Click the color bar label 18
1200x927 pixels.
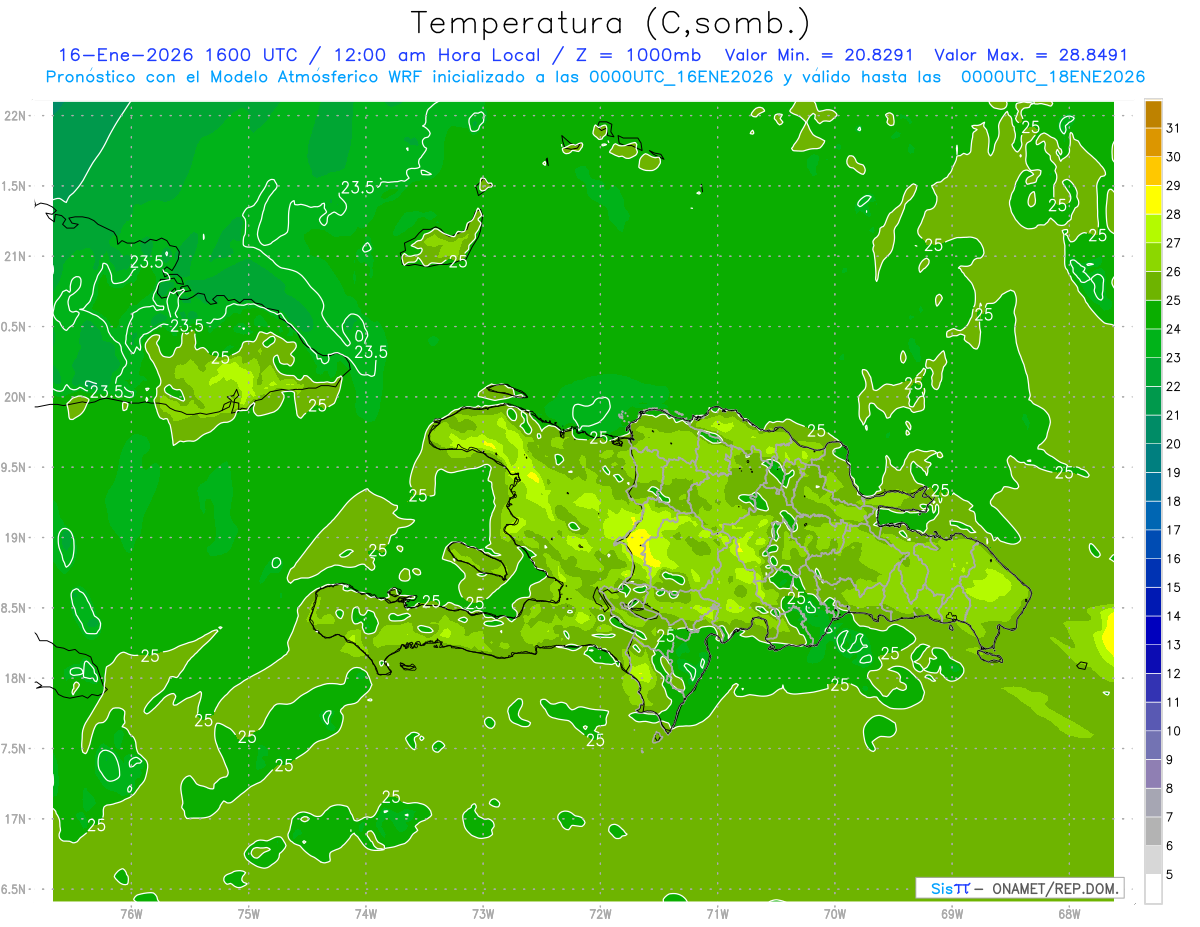pos(1174,501)
